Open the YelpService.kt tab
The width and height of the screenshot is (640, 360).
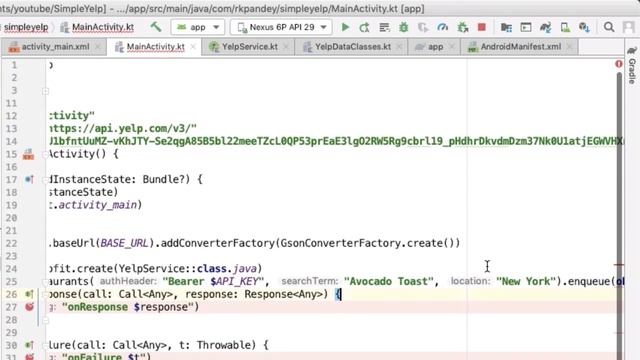coord(249,47)
